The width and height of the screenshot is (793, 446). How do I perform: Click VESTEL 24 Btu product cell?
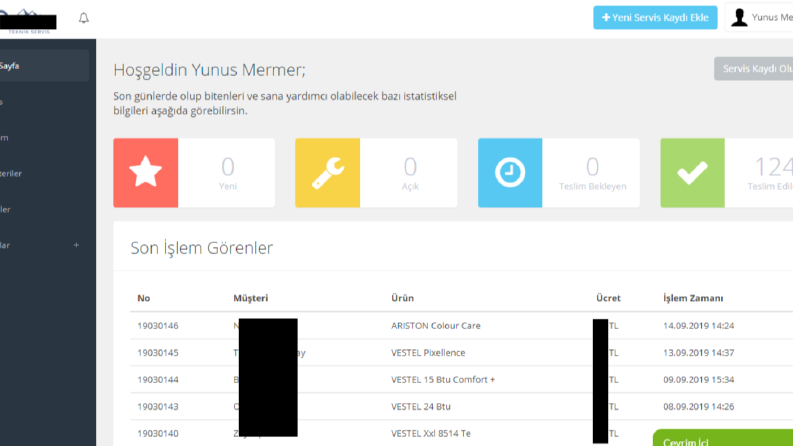click(421, 407)
